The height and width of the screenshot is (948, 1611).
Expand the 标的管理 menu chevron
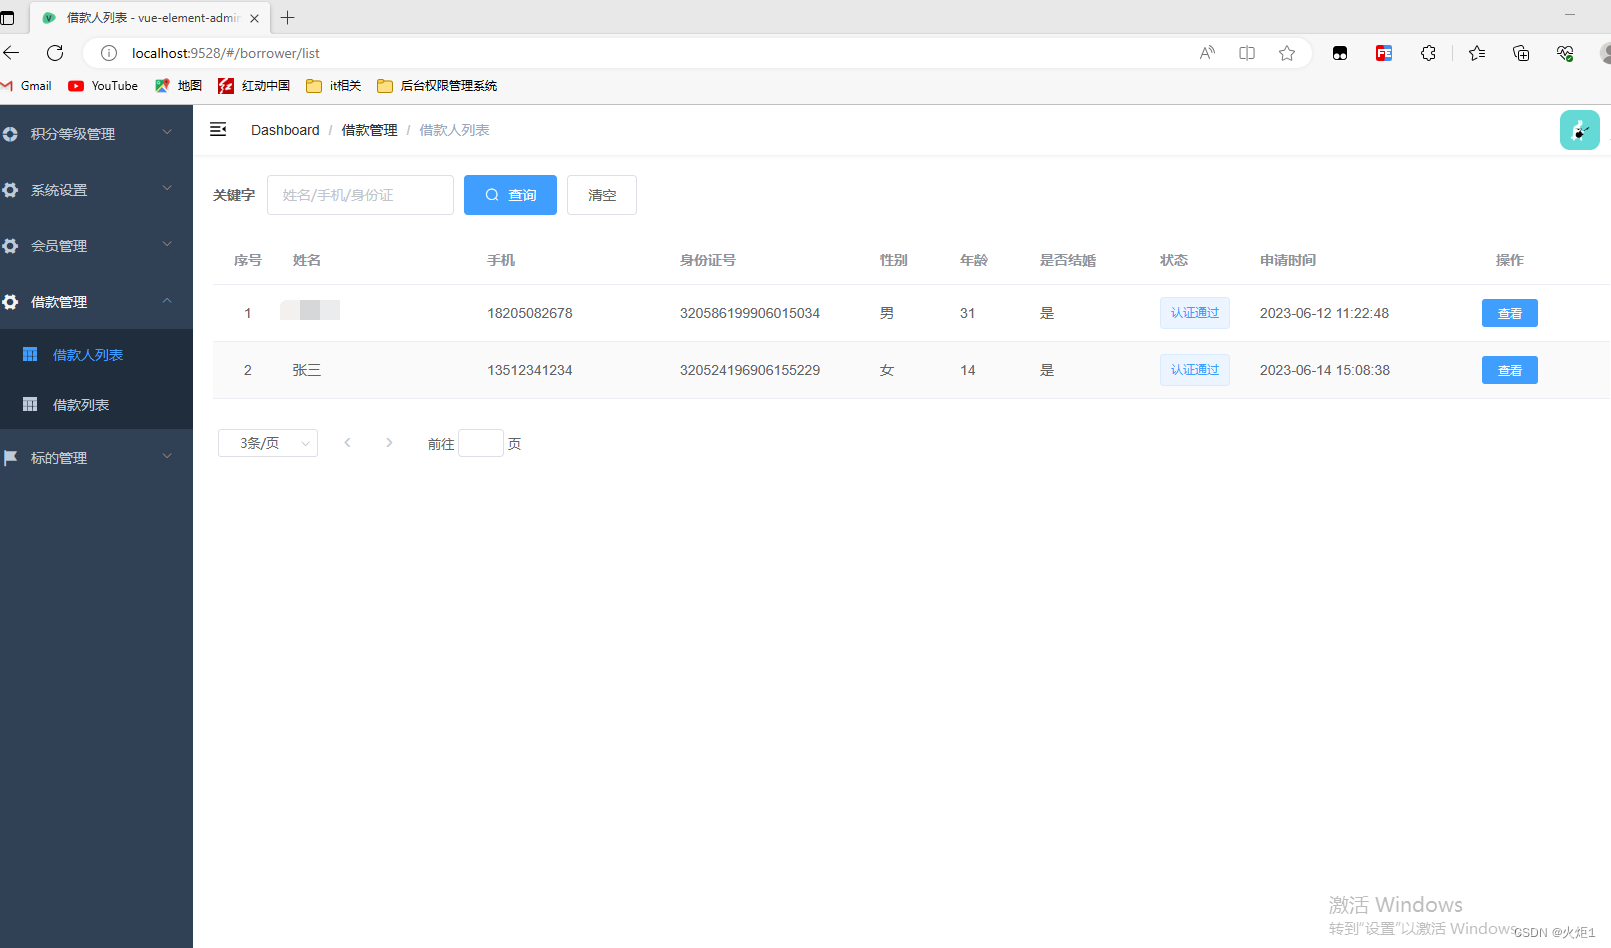[x=167, y=456]
